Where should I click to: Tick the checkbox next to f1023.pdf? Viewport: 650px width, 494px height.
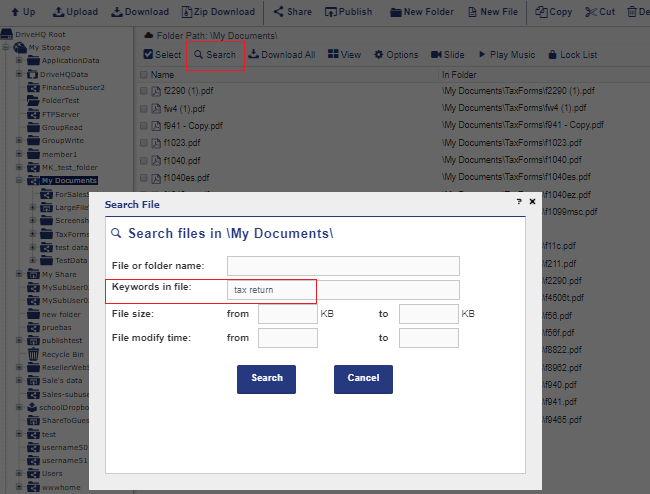(144, 143)
